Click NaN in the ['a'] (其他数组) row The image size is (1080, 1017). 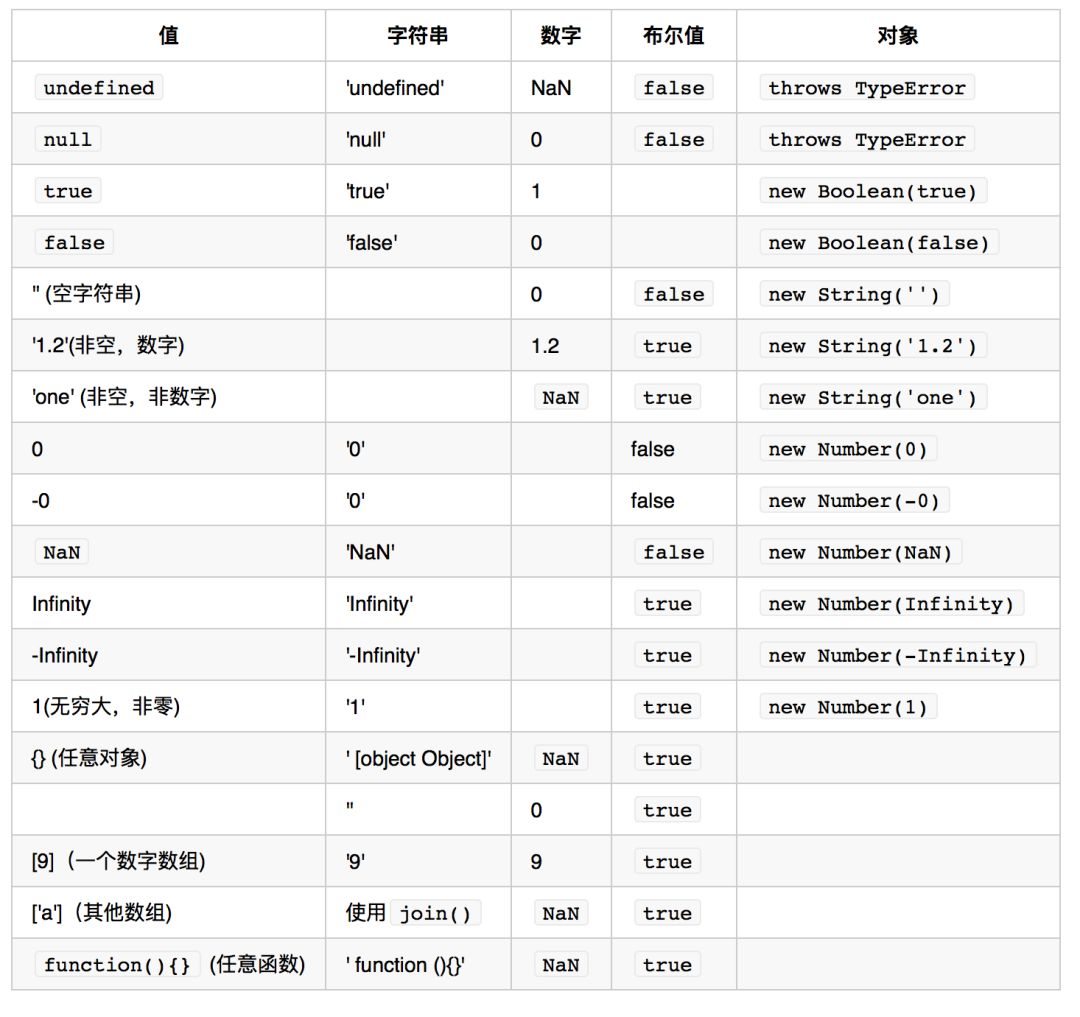[x=561, y=914]
